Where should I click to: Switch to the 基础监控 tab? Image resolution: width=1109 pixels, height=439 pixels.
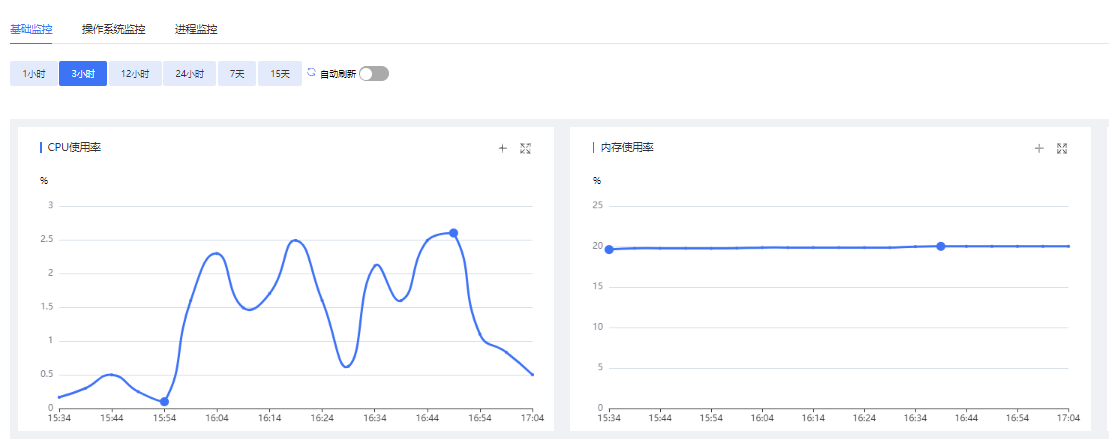[x=31, y=29]
